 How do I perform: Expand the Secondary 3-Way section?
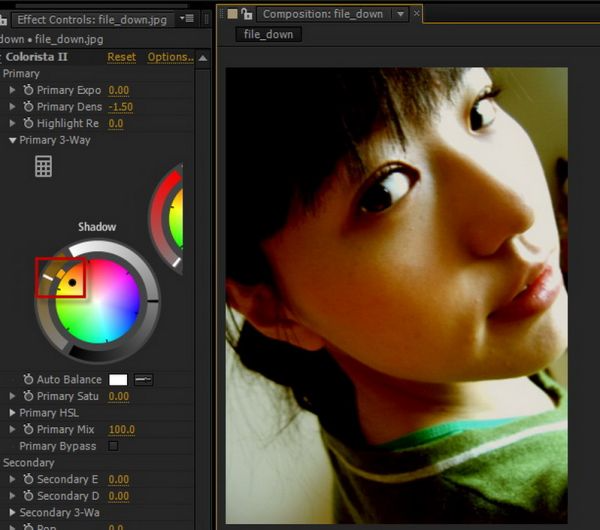(x=12, y=513)
